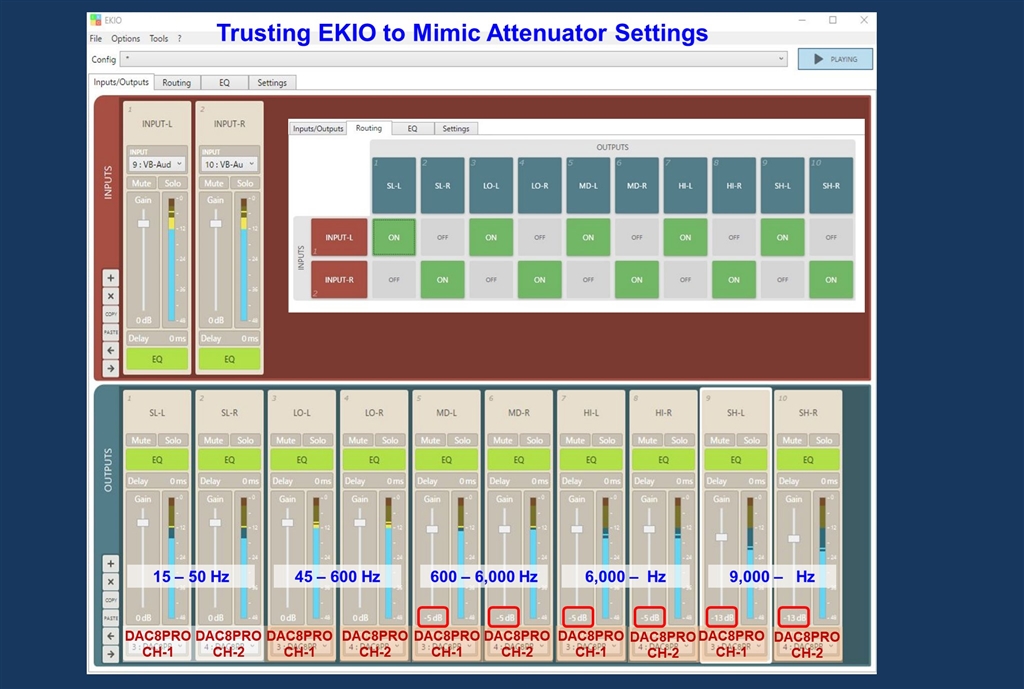The width and height of the screenshot is (1024, 689).
Task: Open EQ for the INPUT-R channel
Action: pos(229,359)
